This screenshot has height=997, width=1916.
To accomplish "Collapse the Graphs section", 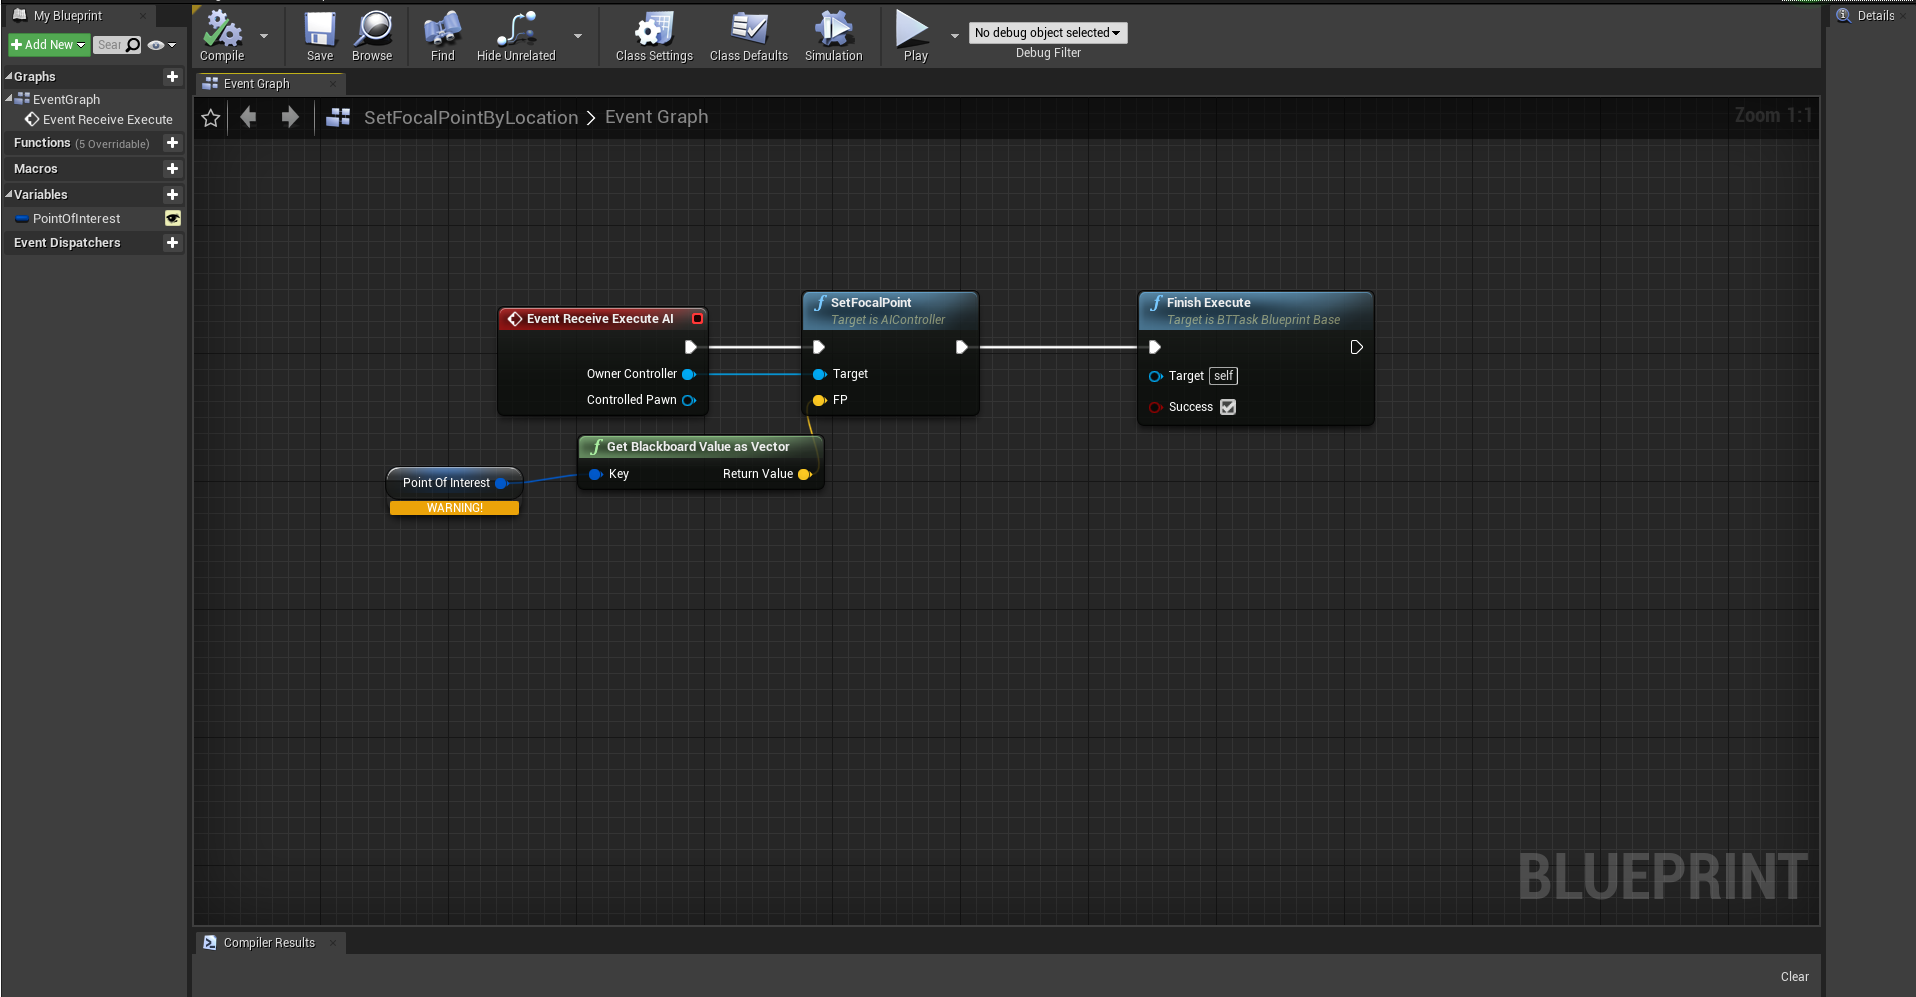I will click(x=9, y=76).
